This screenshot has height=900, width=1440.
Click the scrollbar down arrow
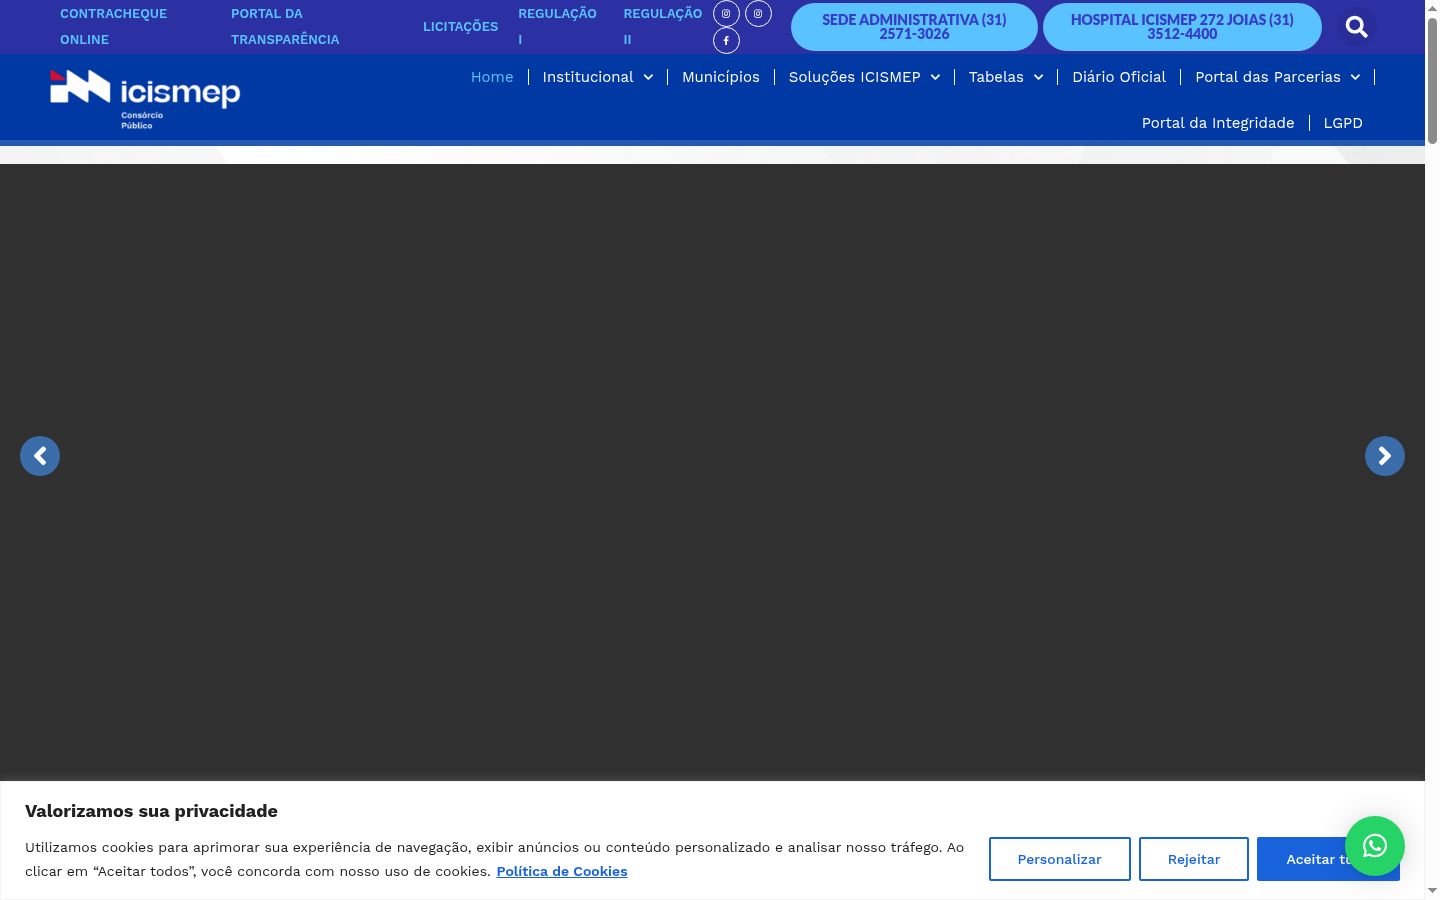coord(1432,891)
